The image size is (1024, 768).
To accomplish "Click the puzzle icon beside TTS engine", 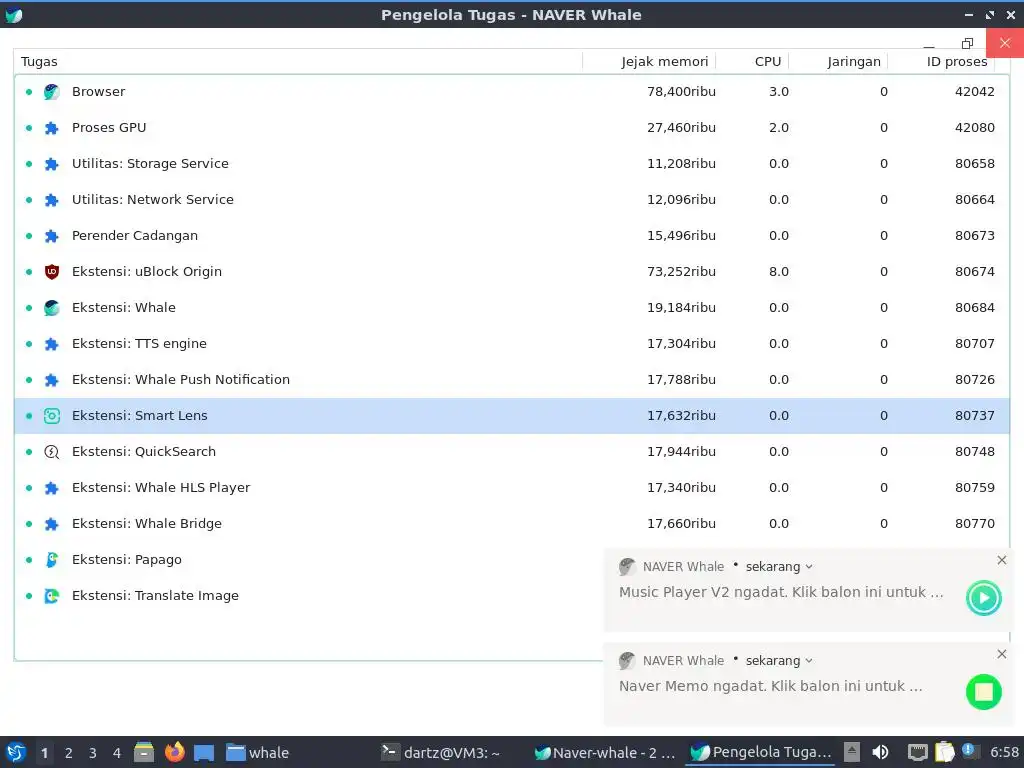I will point(52,344).
